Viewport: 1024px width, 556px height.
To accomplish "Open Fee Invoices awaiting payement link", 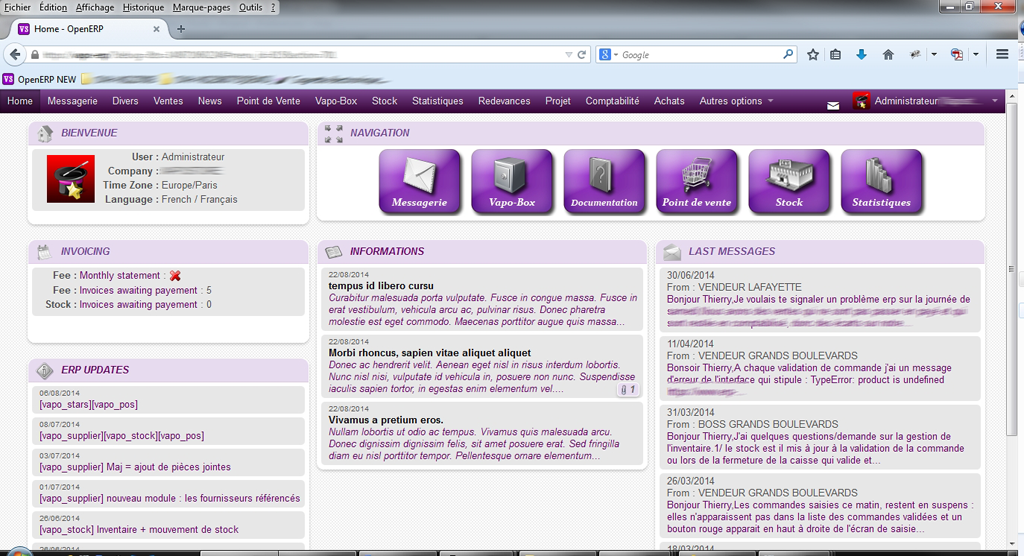I will 138,290.
